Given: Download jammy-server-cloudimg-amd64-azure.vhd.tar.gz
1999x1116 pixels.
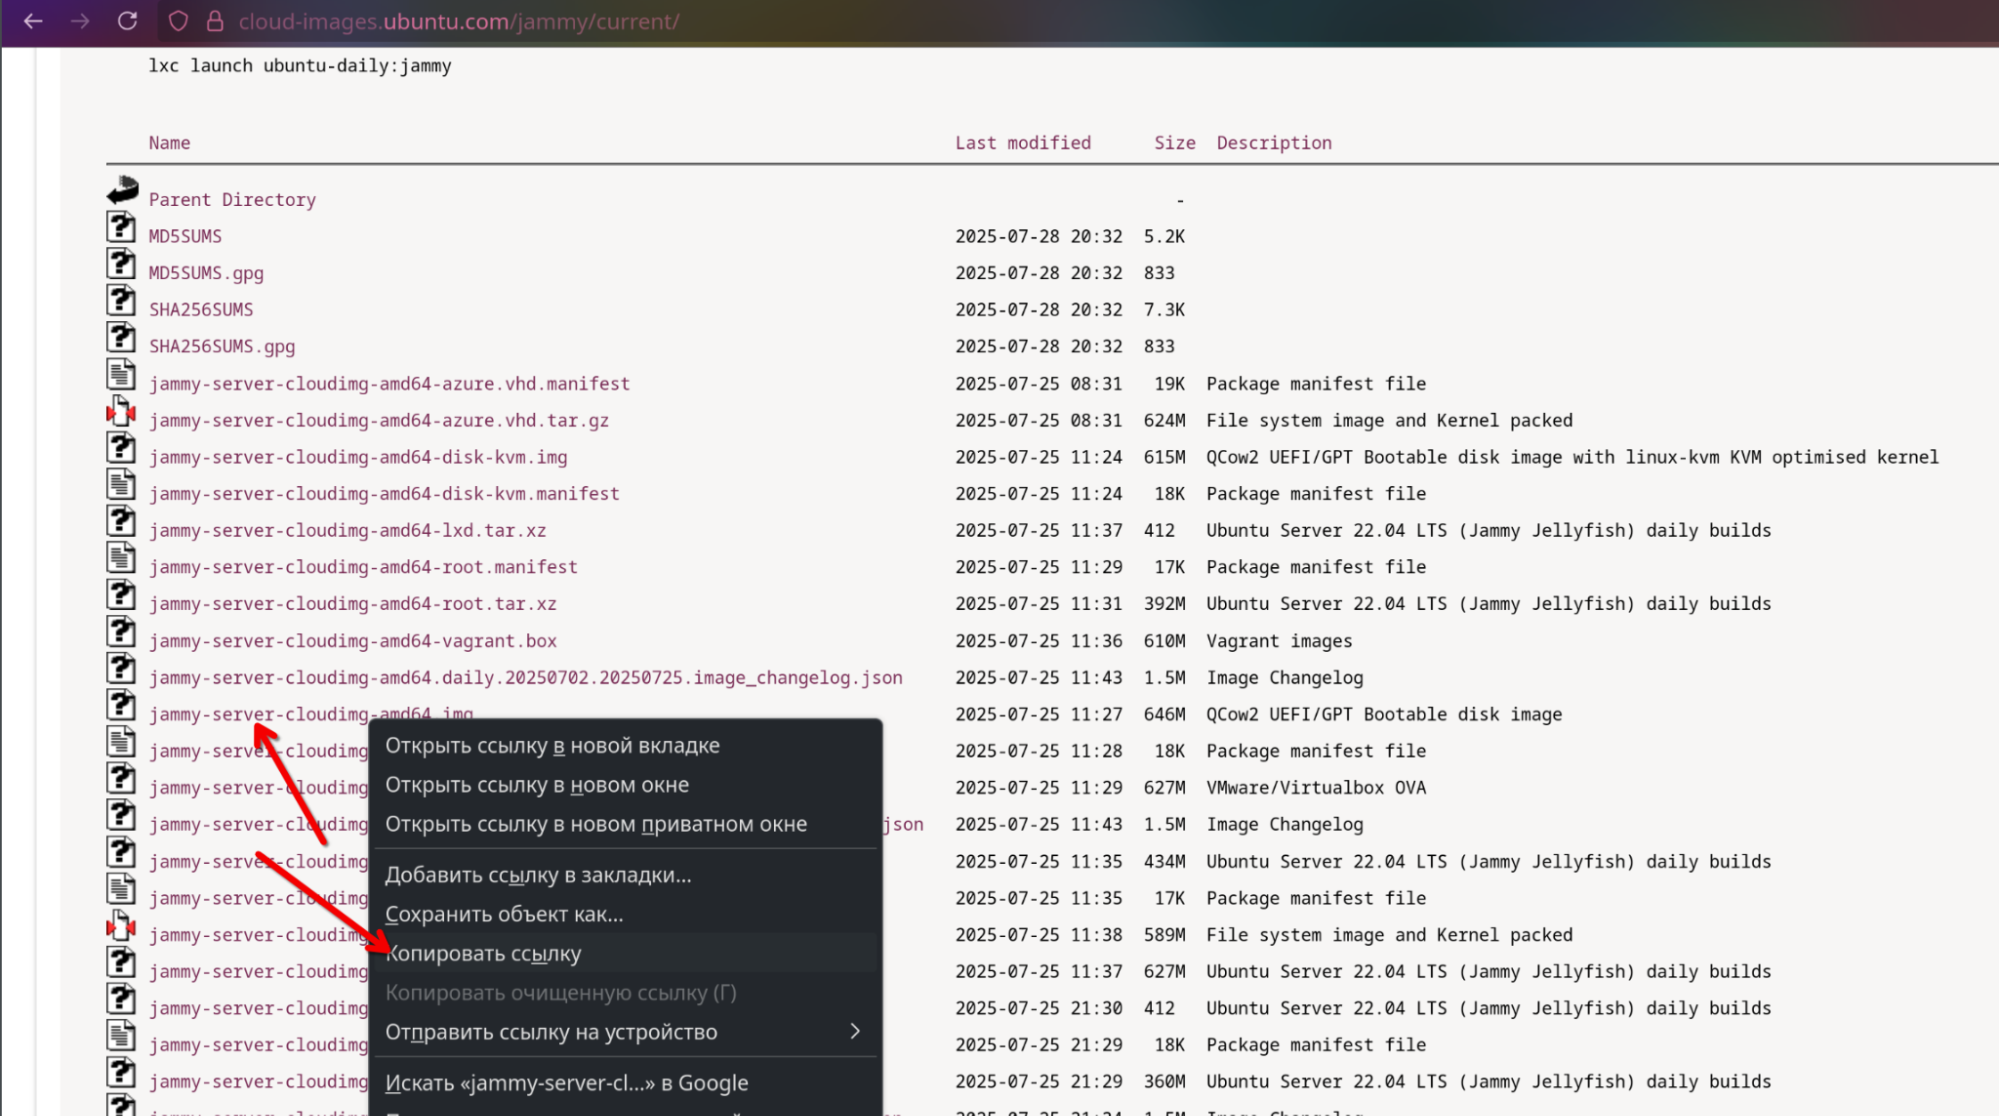Looking at the screenshot, I should [379, 421].
